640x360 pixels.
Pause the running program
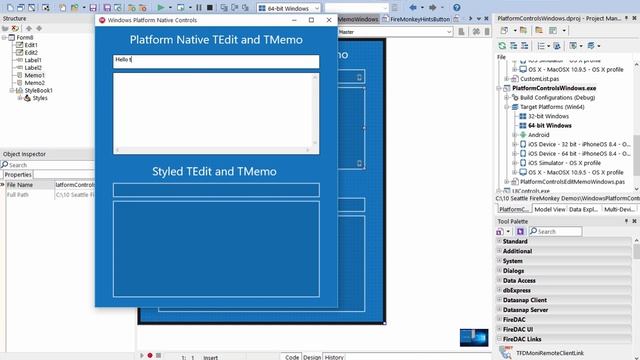pos(199,7)
